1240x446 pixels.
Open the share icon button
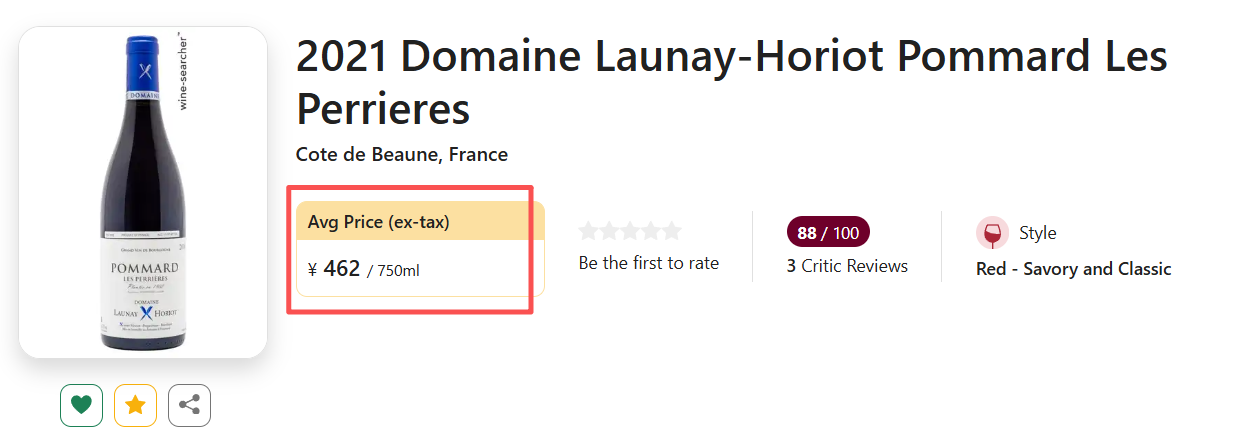pos(189,405)
